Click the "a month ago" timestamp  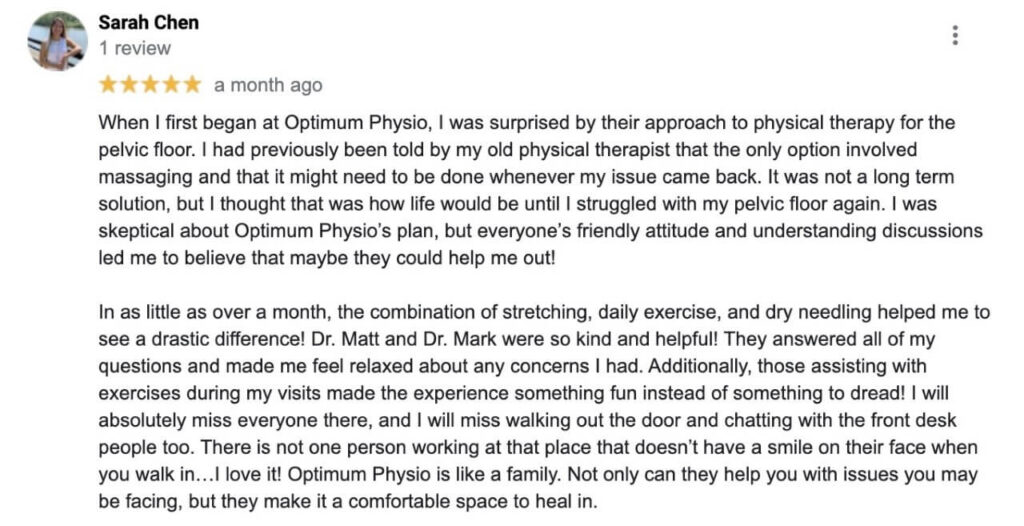point(268,85)
